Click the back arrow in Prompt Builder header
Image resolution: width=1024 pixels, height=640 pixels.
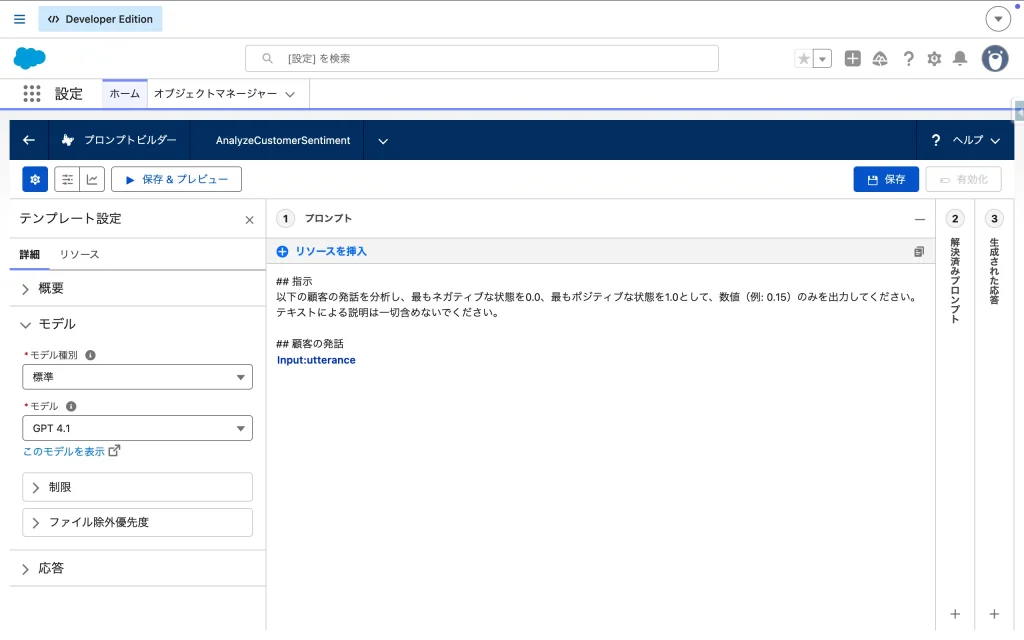click(x=29, y=140)
